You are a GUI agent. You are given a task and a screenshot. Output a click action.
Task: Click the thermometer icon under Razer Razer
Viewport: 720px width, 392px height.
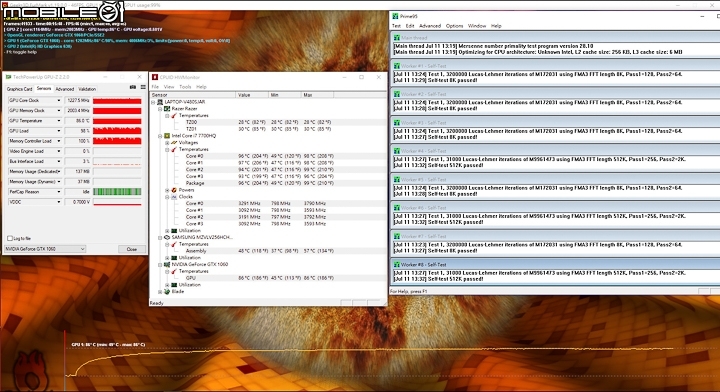pyautogui.click(x=174, y=116)
